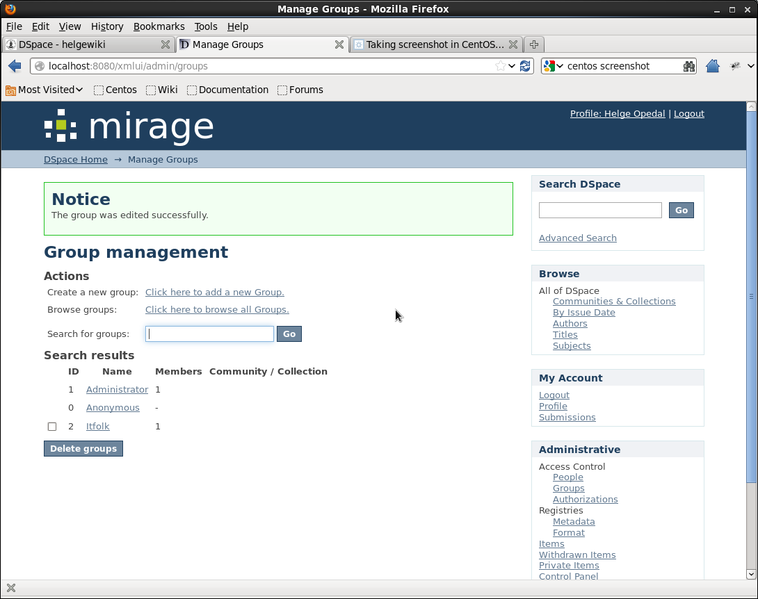
Task: Click the mirage logo in the header
Action: click(129, 126)
